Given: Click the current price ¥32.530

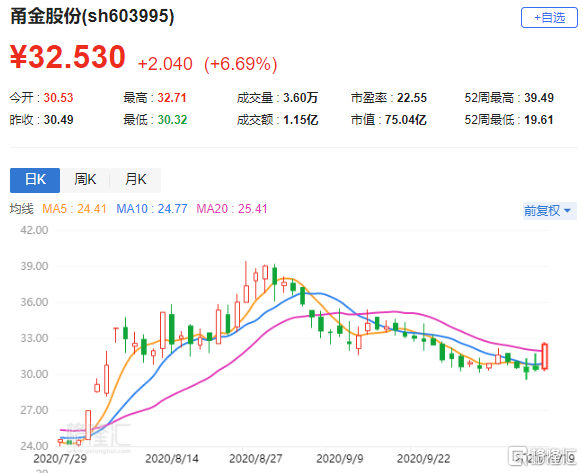Looking at the screenshot, I should pos(68,57).
